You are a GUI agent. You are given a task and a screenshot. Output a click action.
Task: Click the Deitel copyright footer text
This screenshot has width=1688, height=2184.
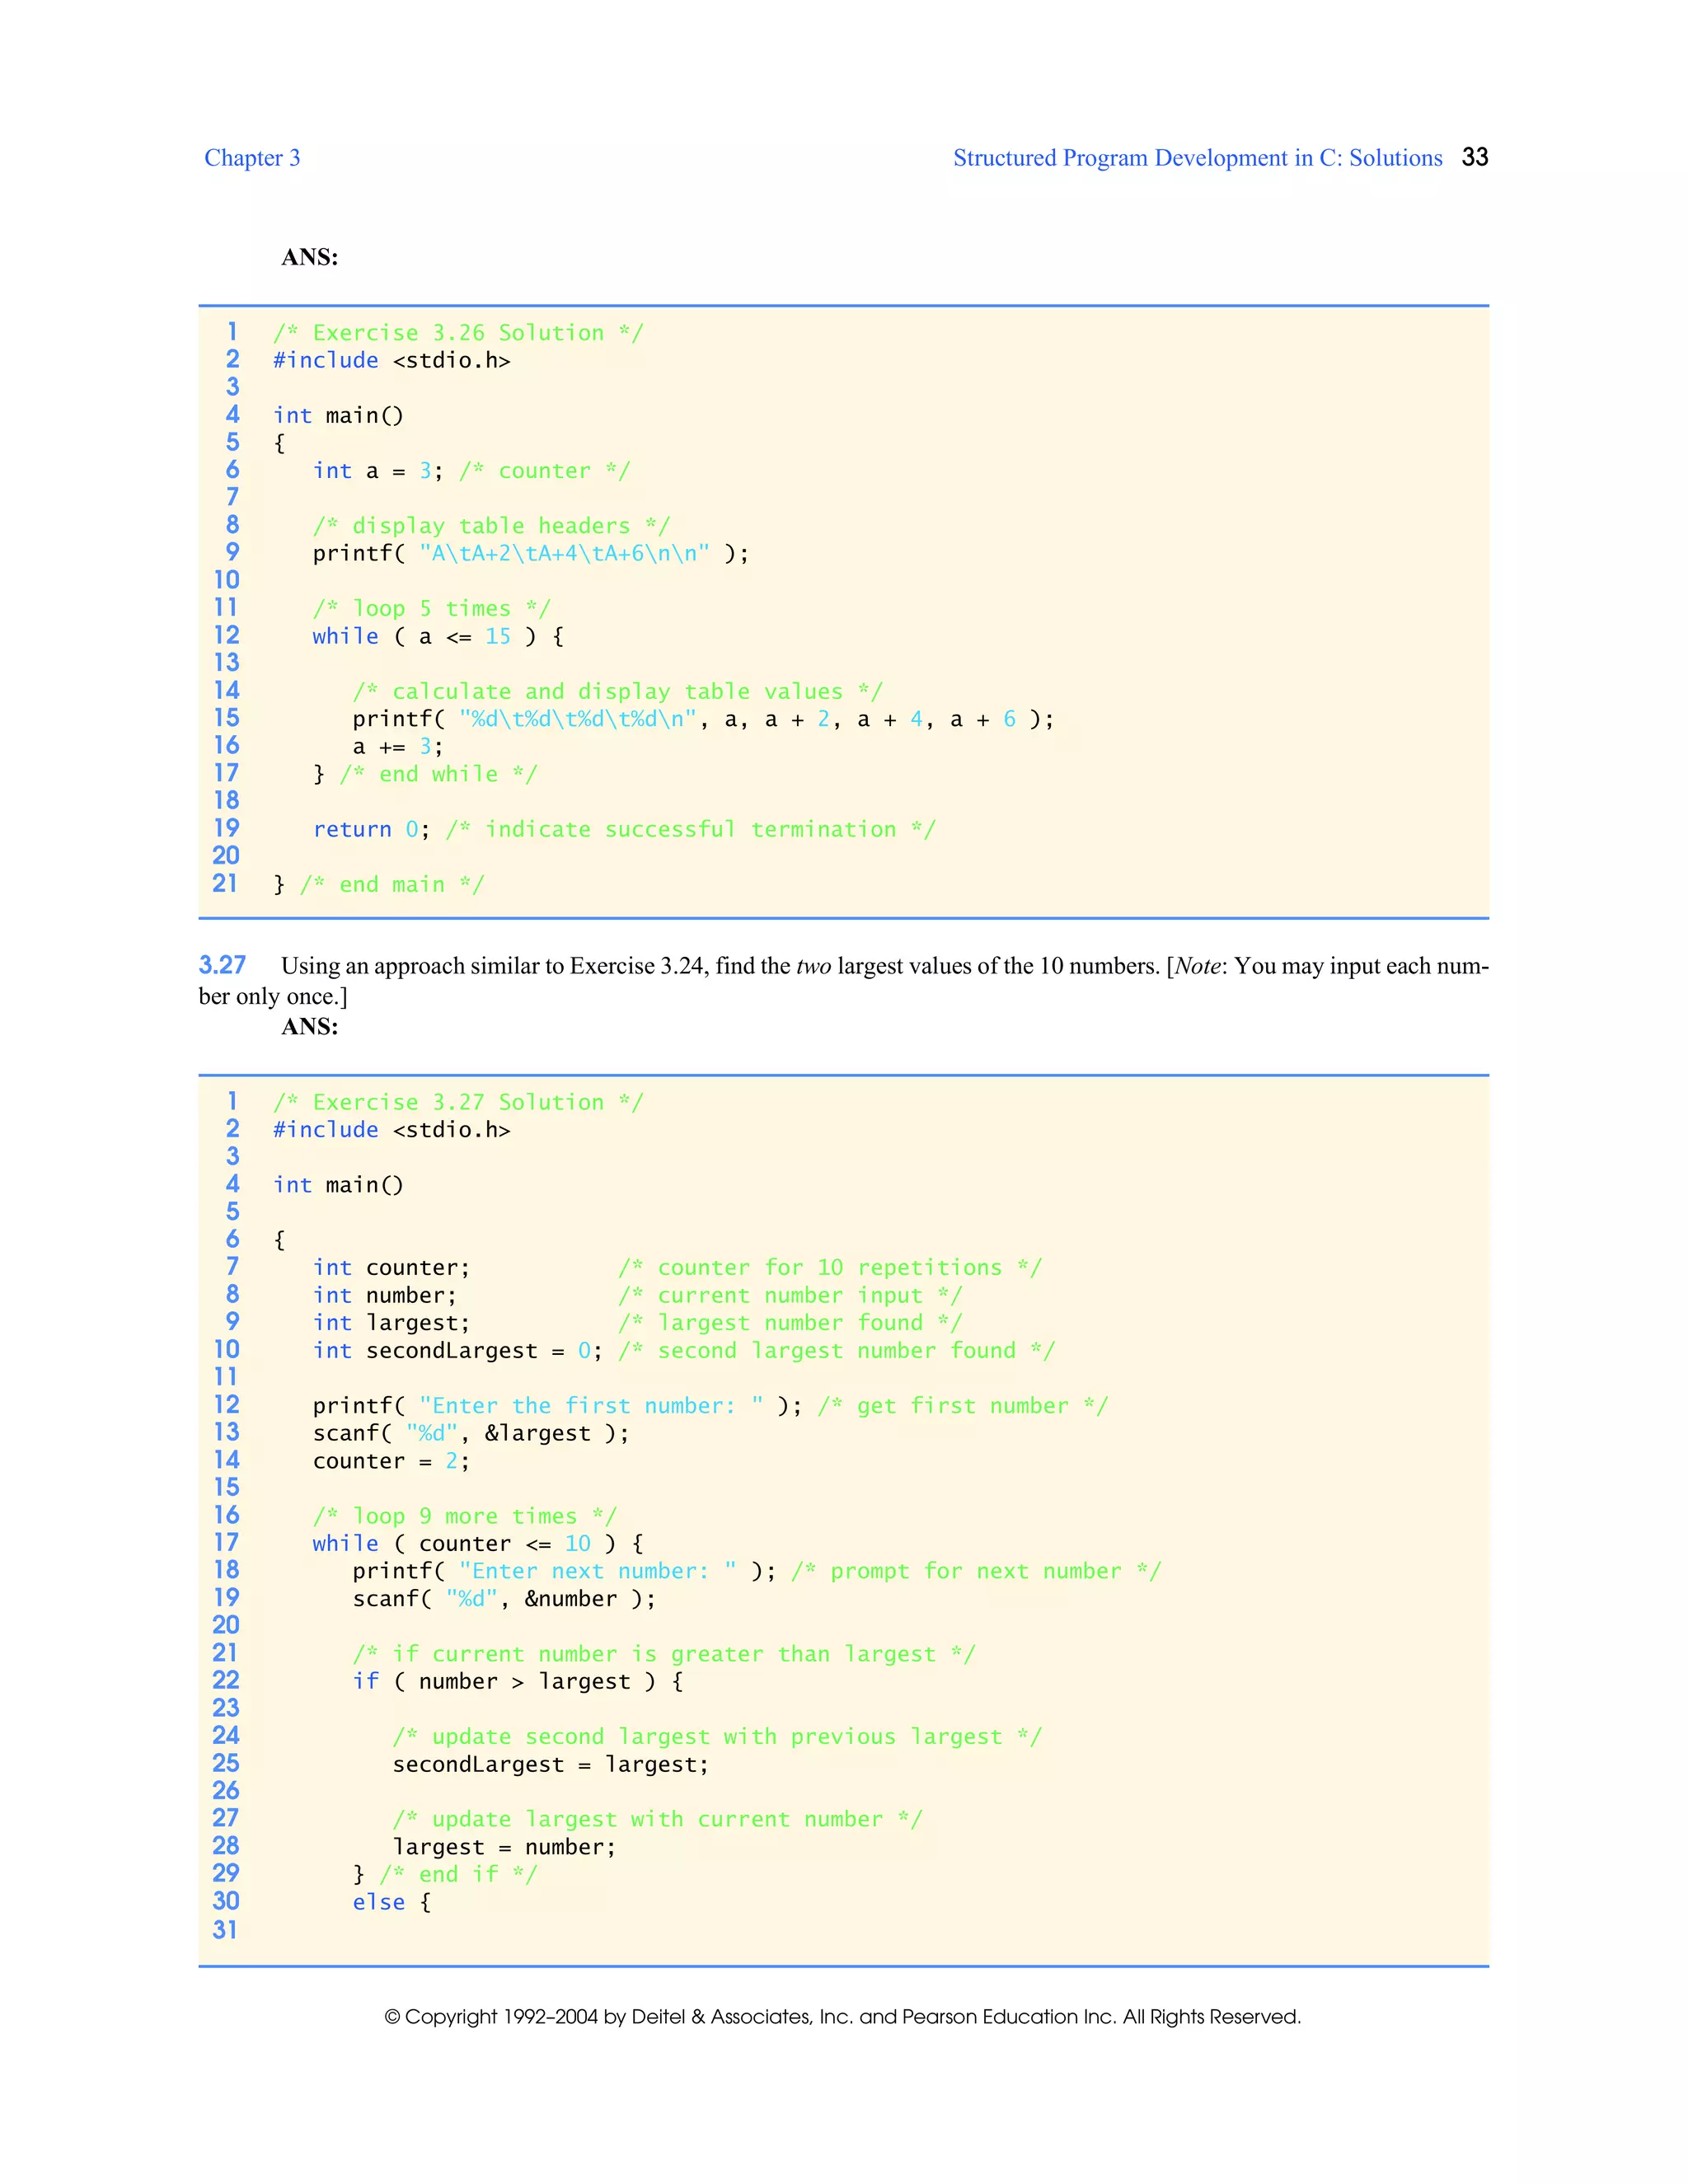tap(842, 2017)
